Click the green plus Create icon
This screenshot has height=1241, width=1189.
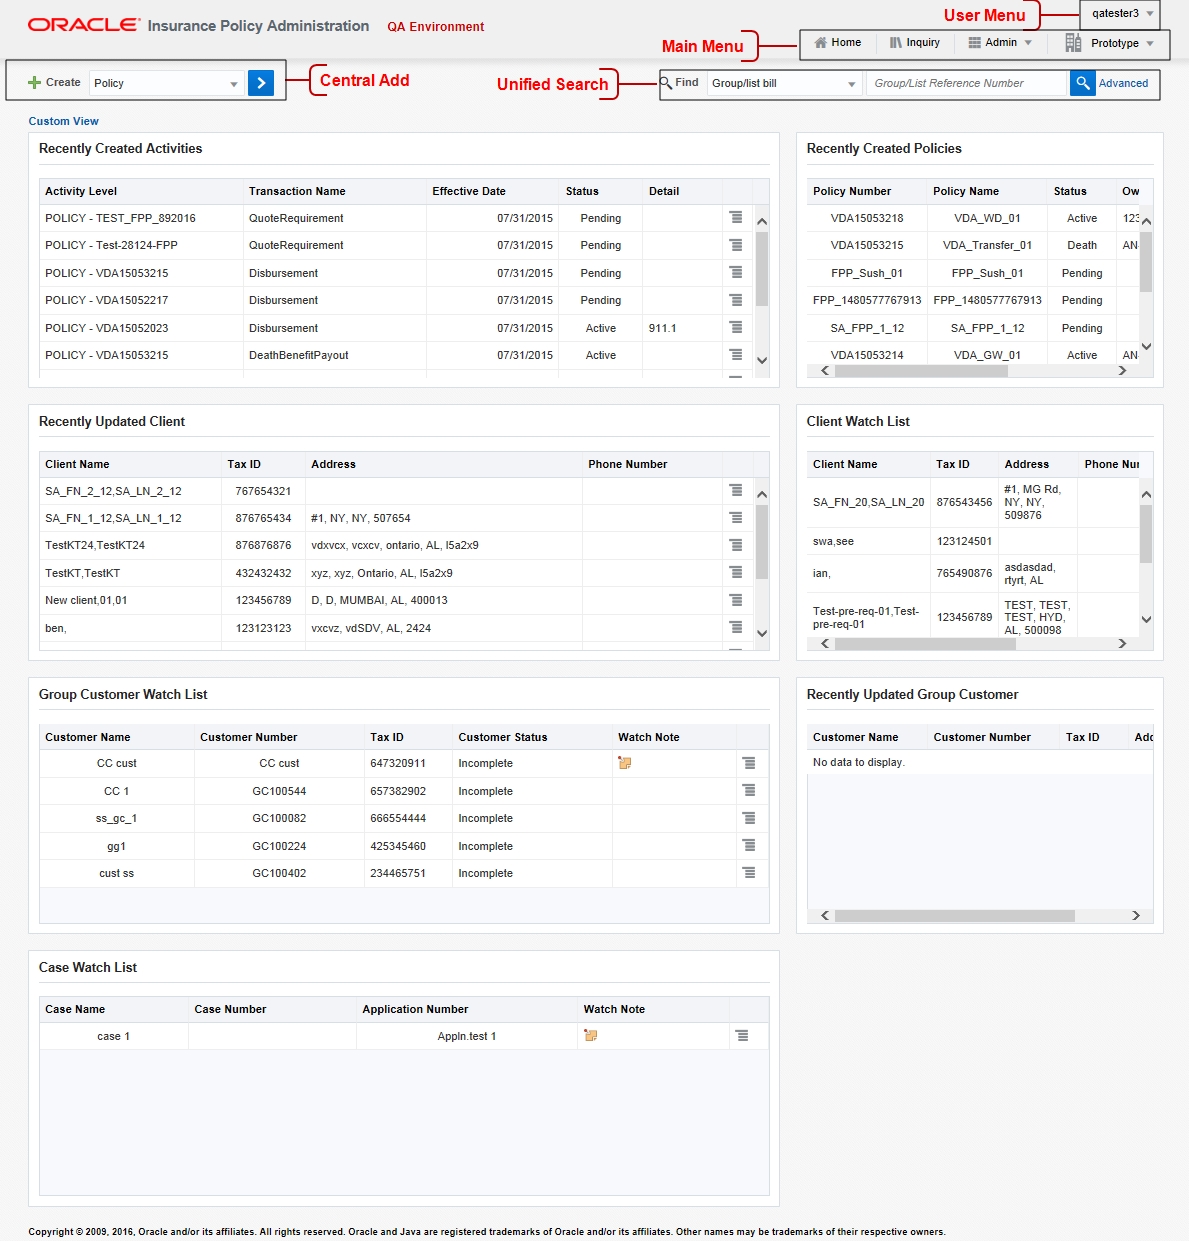(x=34, y=83)
